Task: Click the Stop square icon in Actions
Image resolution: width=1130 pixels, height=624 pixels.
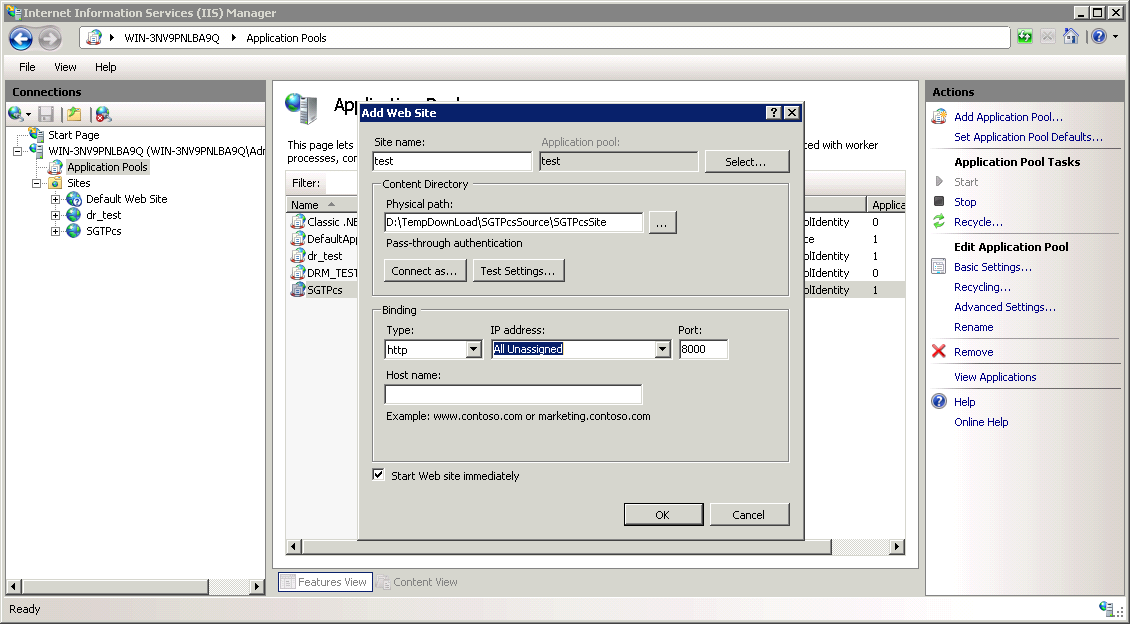Action: (938, 201)
